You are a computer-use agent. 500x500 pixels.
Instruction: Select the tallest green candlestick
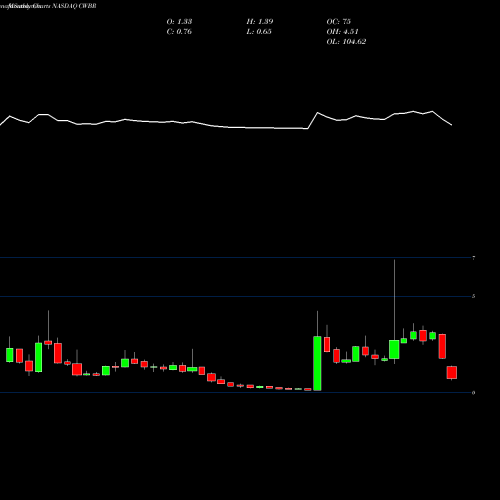(x=317, y=363)
